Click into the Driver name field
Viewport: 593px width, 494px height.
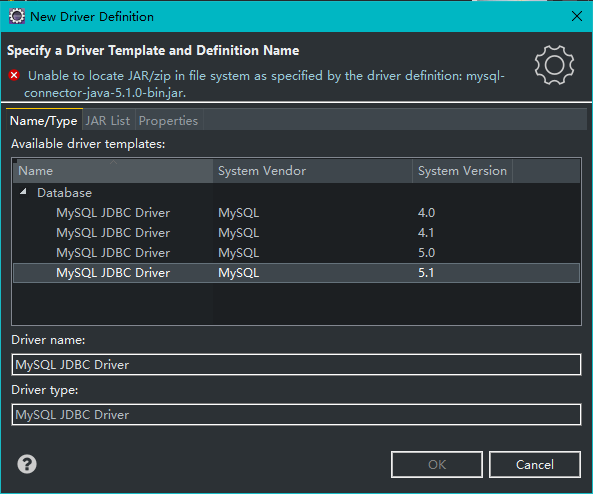[x=296, y=365]
